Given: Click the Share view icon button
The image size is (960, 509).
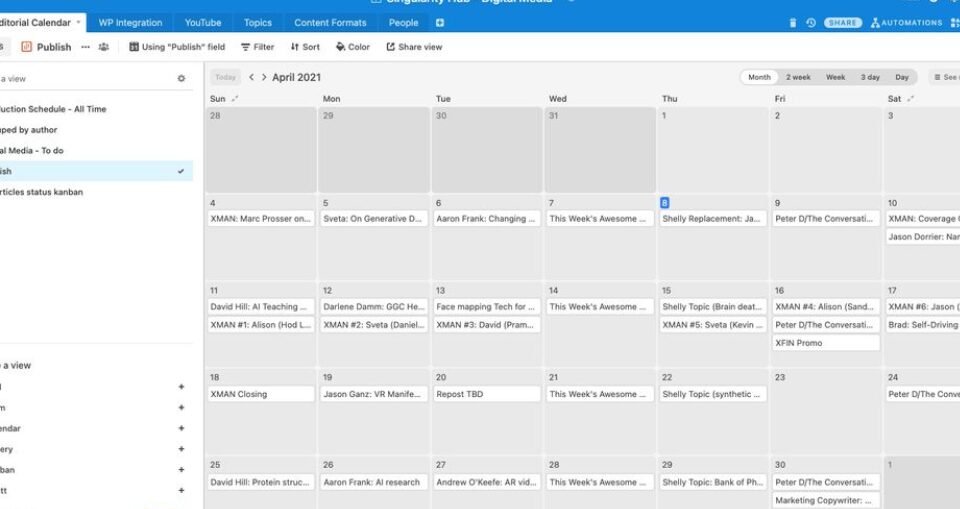Looking at the screenshot, I should (414, 47).
